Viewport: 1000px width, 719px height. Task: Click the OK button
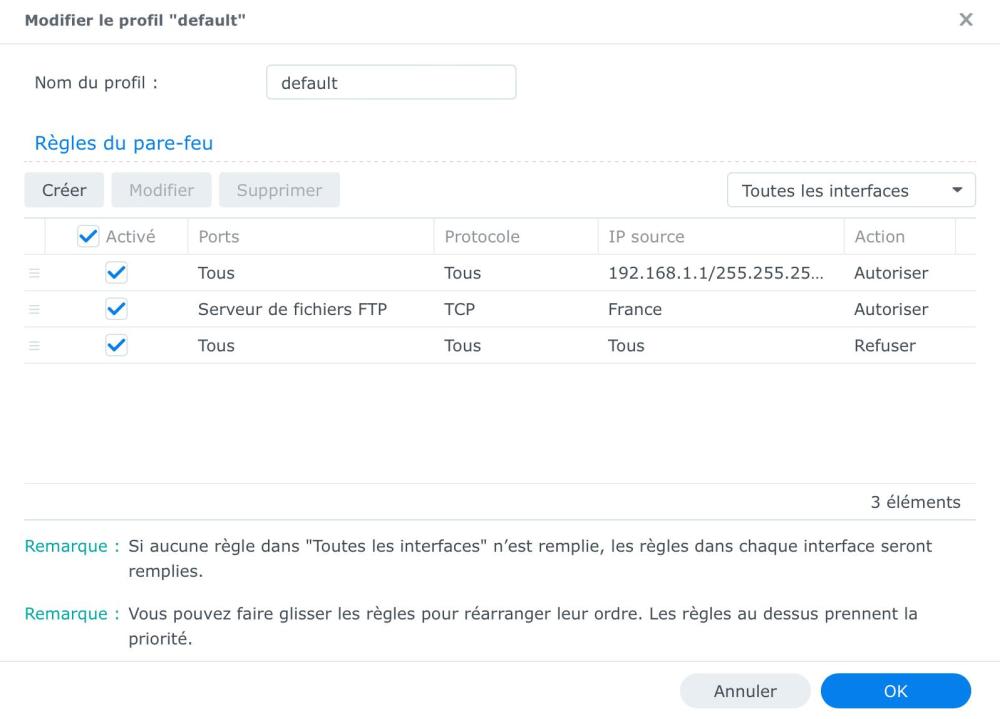[x=895, y=691]
